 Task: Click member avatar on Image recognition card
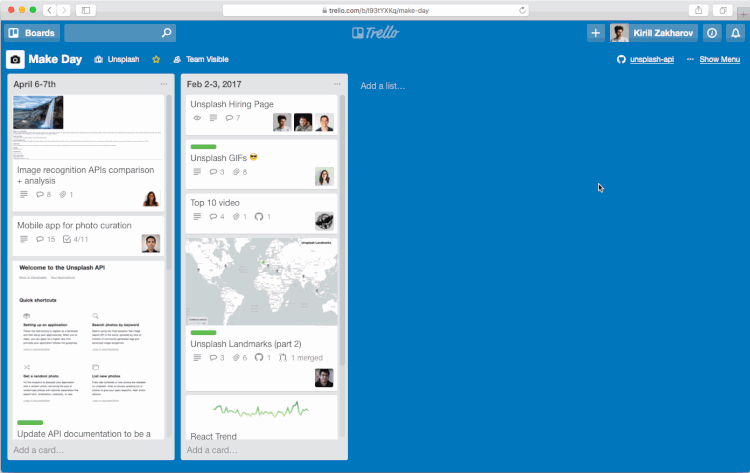click(x=151, y=198)
